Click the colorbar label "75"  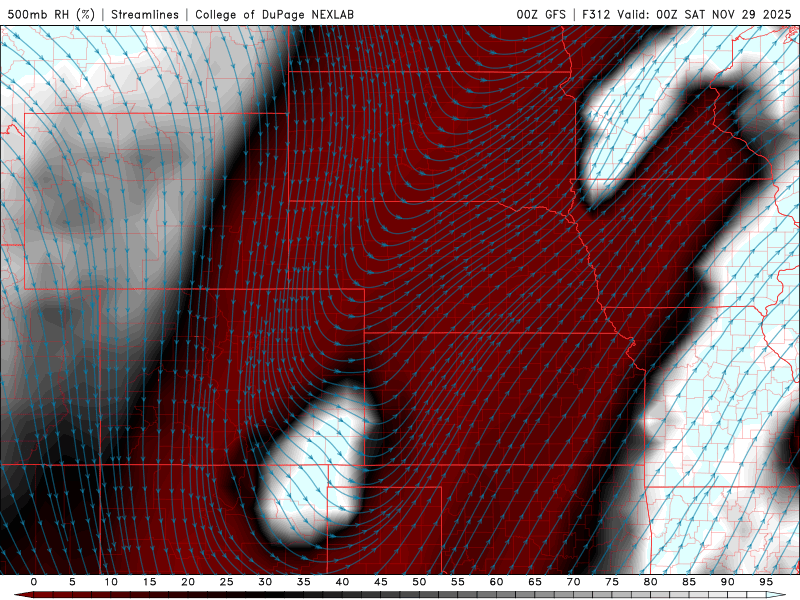[612, 582]
